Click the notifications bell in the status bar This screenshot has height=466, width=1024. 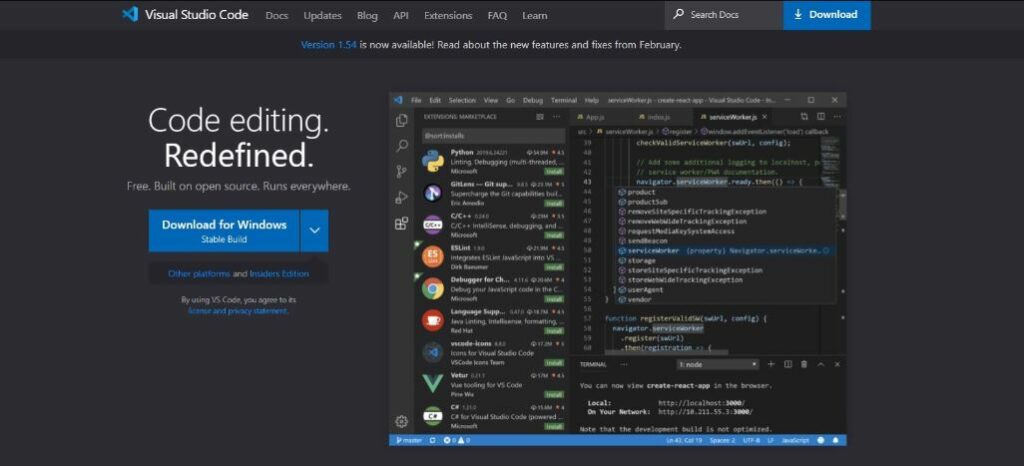click(x=836, y=441)
